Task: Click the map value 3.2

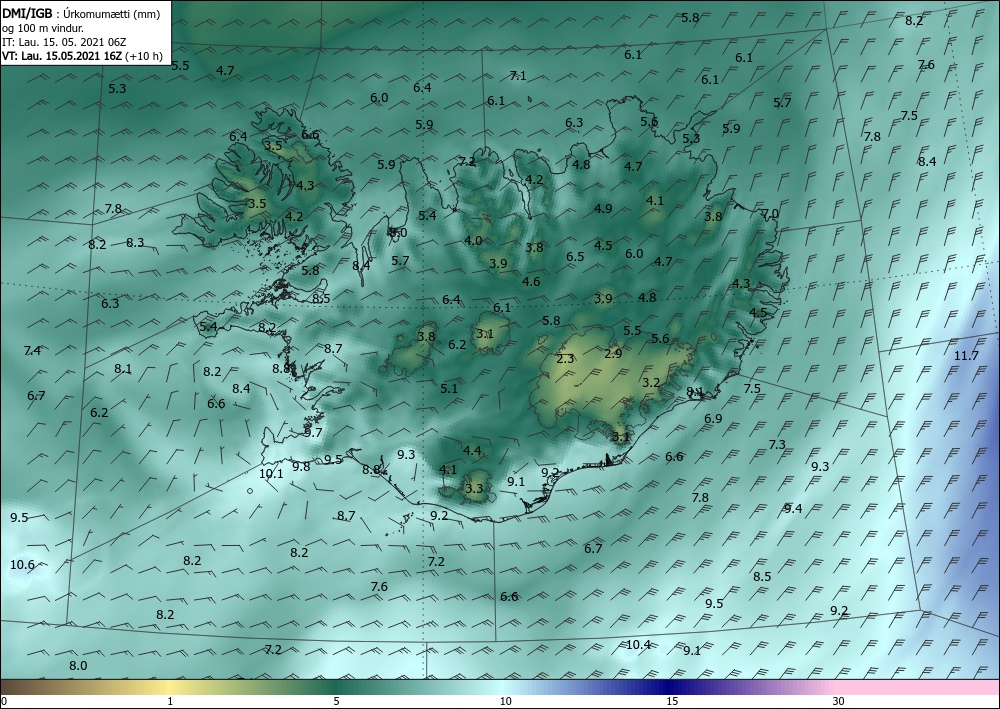Action: (x=651, y=383)
